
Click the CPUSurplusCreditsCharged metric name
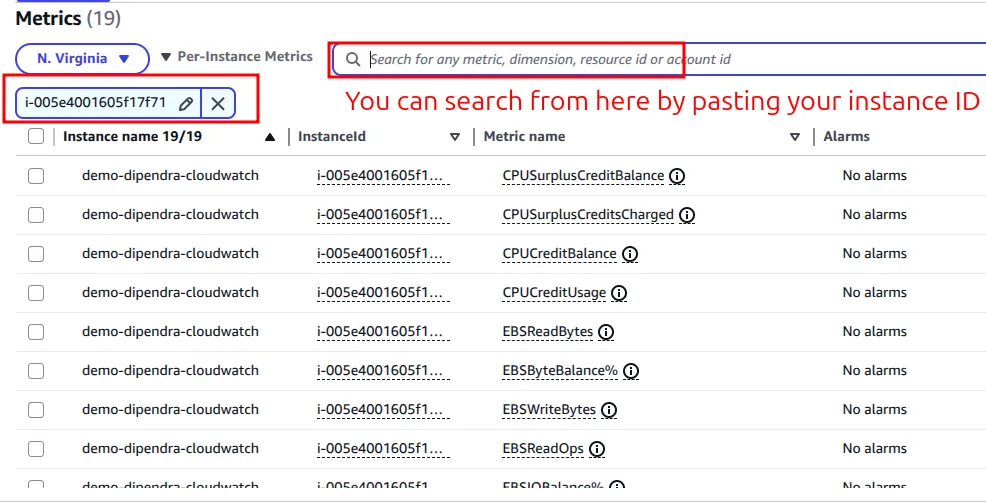click(x=588, y=215)
